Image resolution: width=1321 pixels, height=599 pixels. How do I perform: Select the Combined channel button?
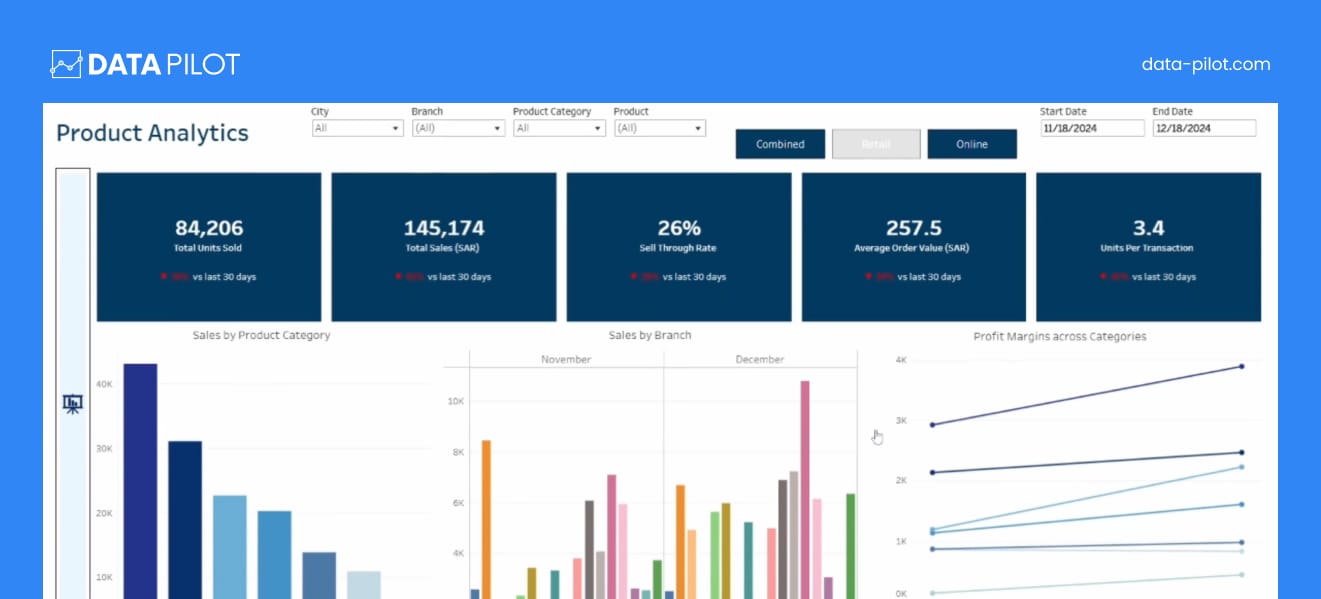780,144
